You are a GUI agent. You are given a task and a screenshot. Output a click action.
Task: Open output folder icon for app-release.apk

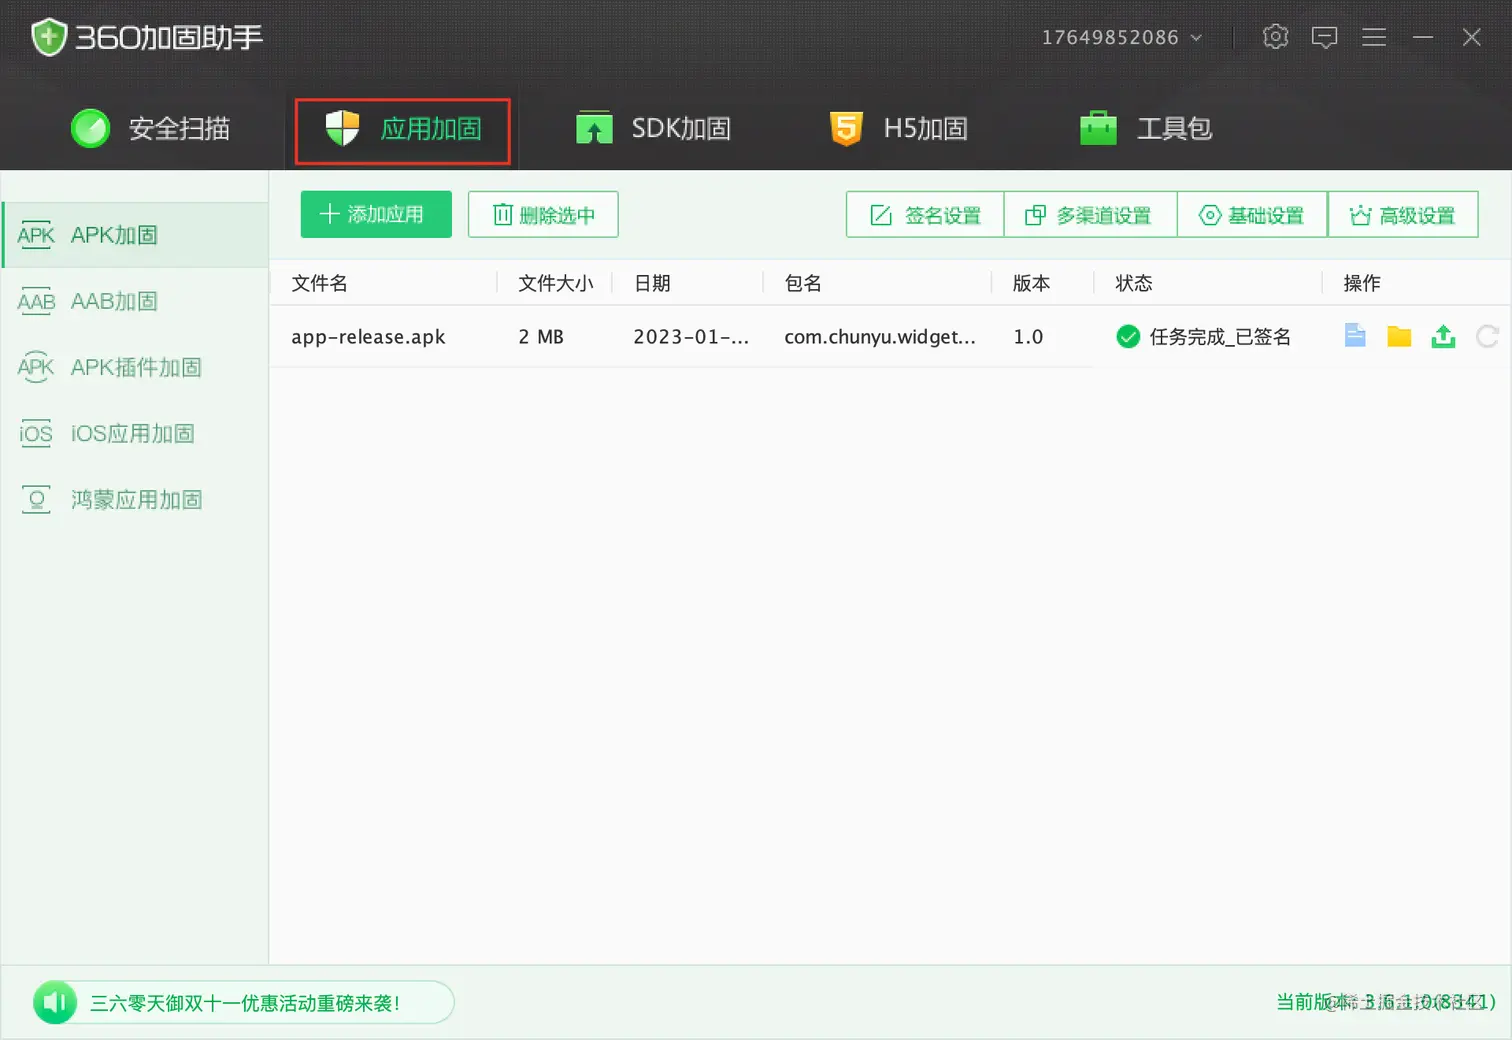[1399, 336]
